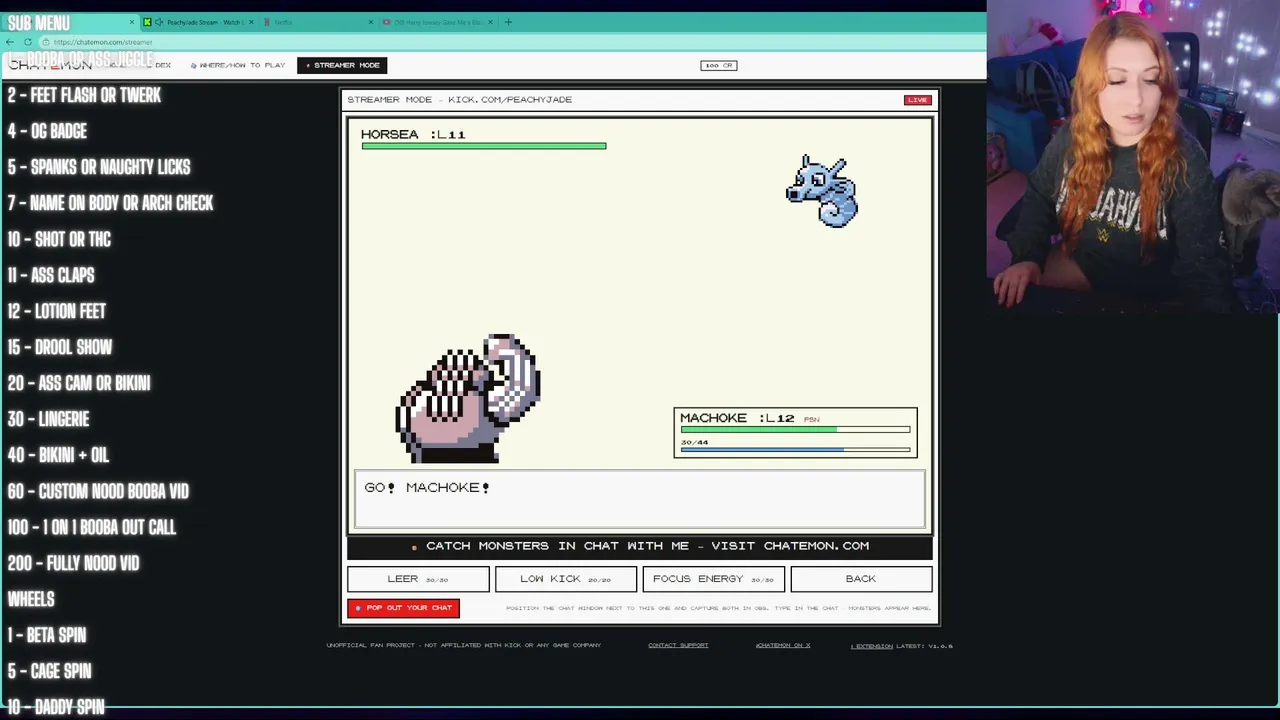Open the Where/How to Play page
The width and height of the screenshot is (1280, 720).
[x=238, y=65]
